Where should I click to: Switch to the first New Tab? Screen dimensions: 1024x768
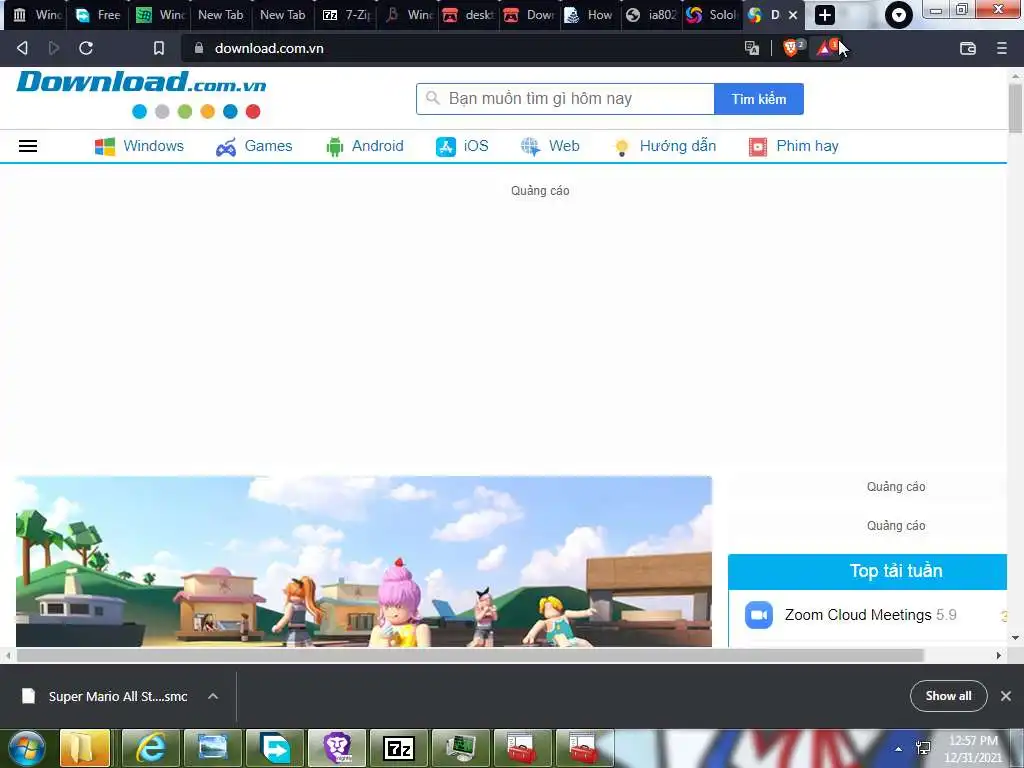[x=221, y=15]
